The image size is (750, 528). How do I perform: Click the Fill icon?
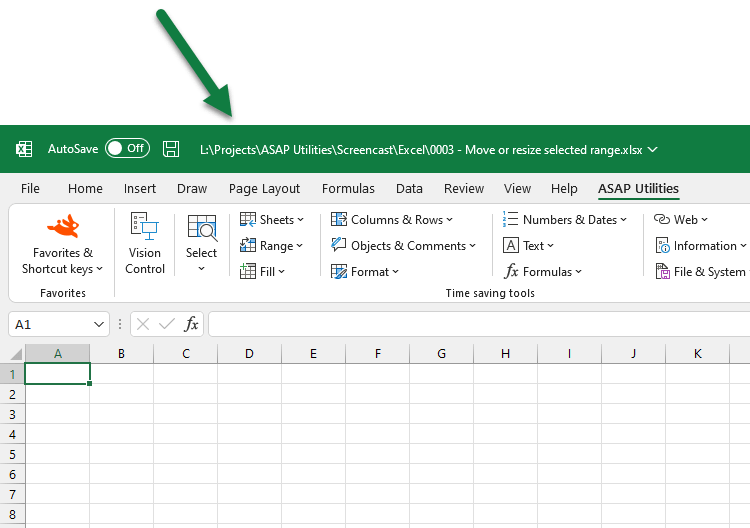[x=248, y=271]
